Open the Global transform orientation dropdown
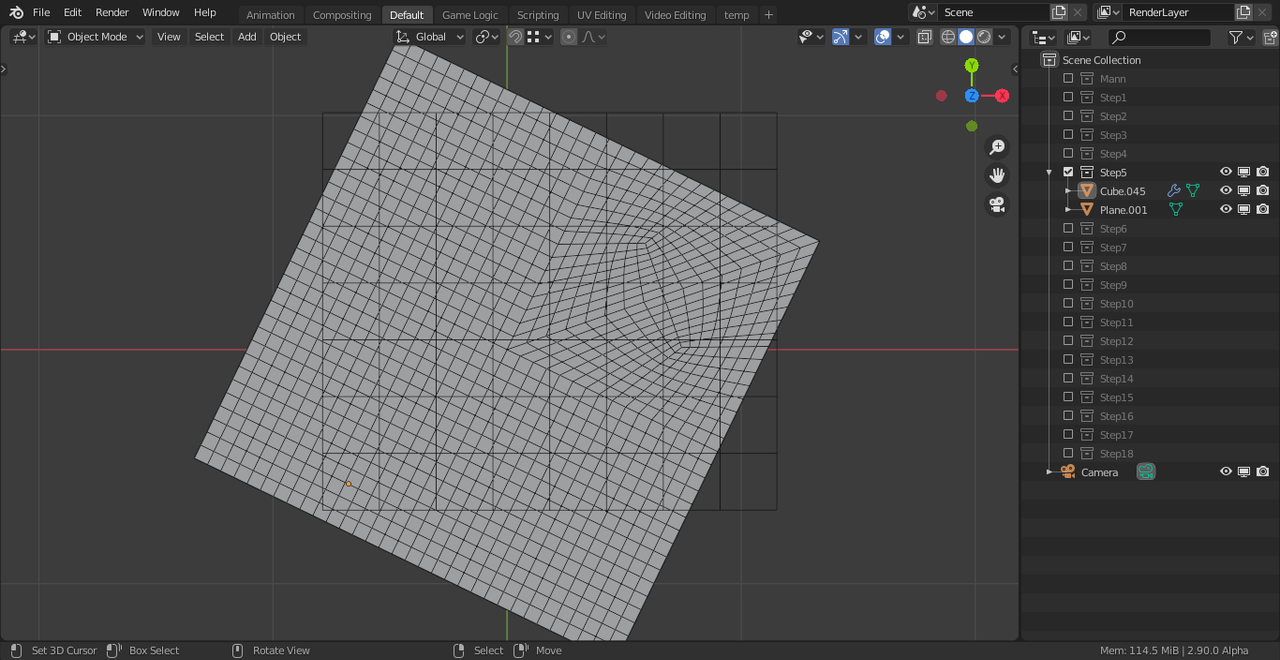This screenshot has width=1280, height=660. pyautogui.click(x=430, y=37)
